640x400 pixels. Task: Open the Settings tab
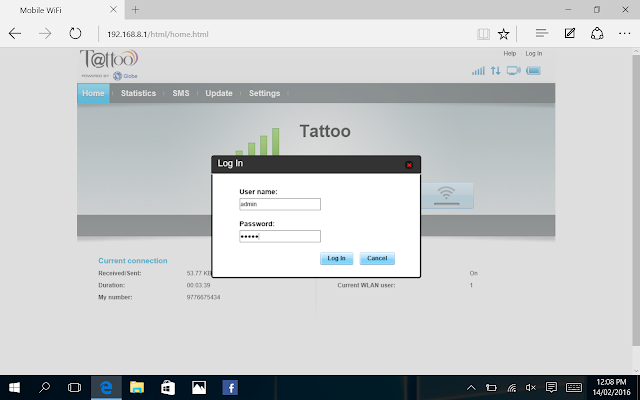(x=264, y=93)
